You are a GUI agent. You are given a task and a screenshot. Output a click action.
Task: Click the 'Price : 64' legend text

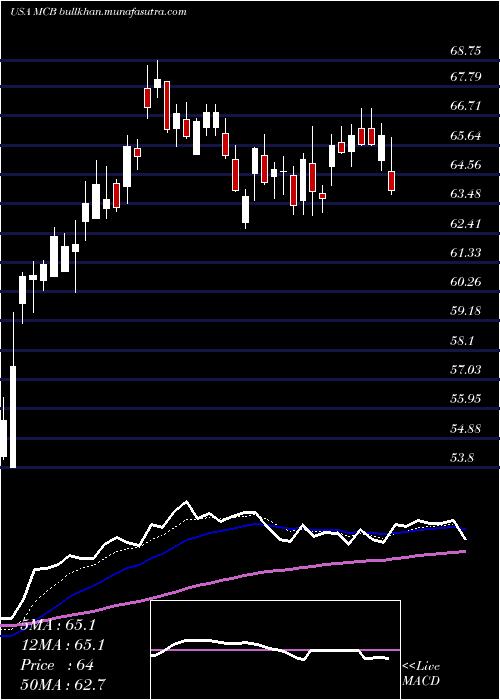57,665
